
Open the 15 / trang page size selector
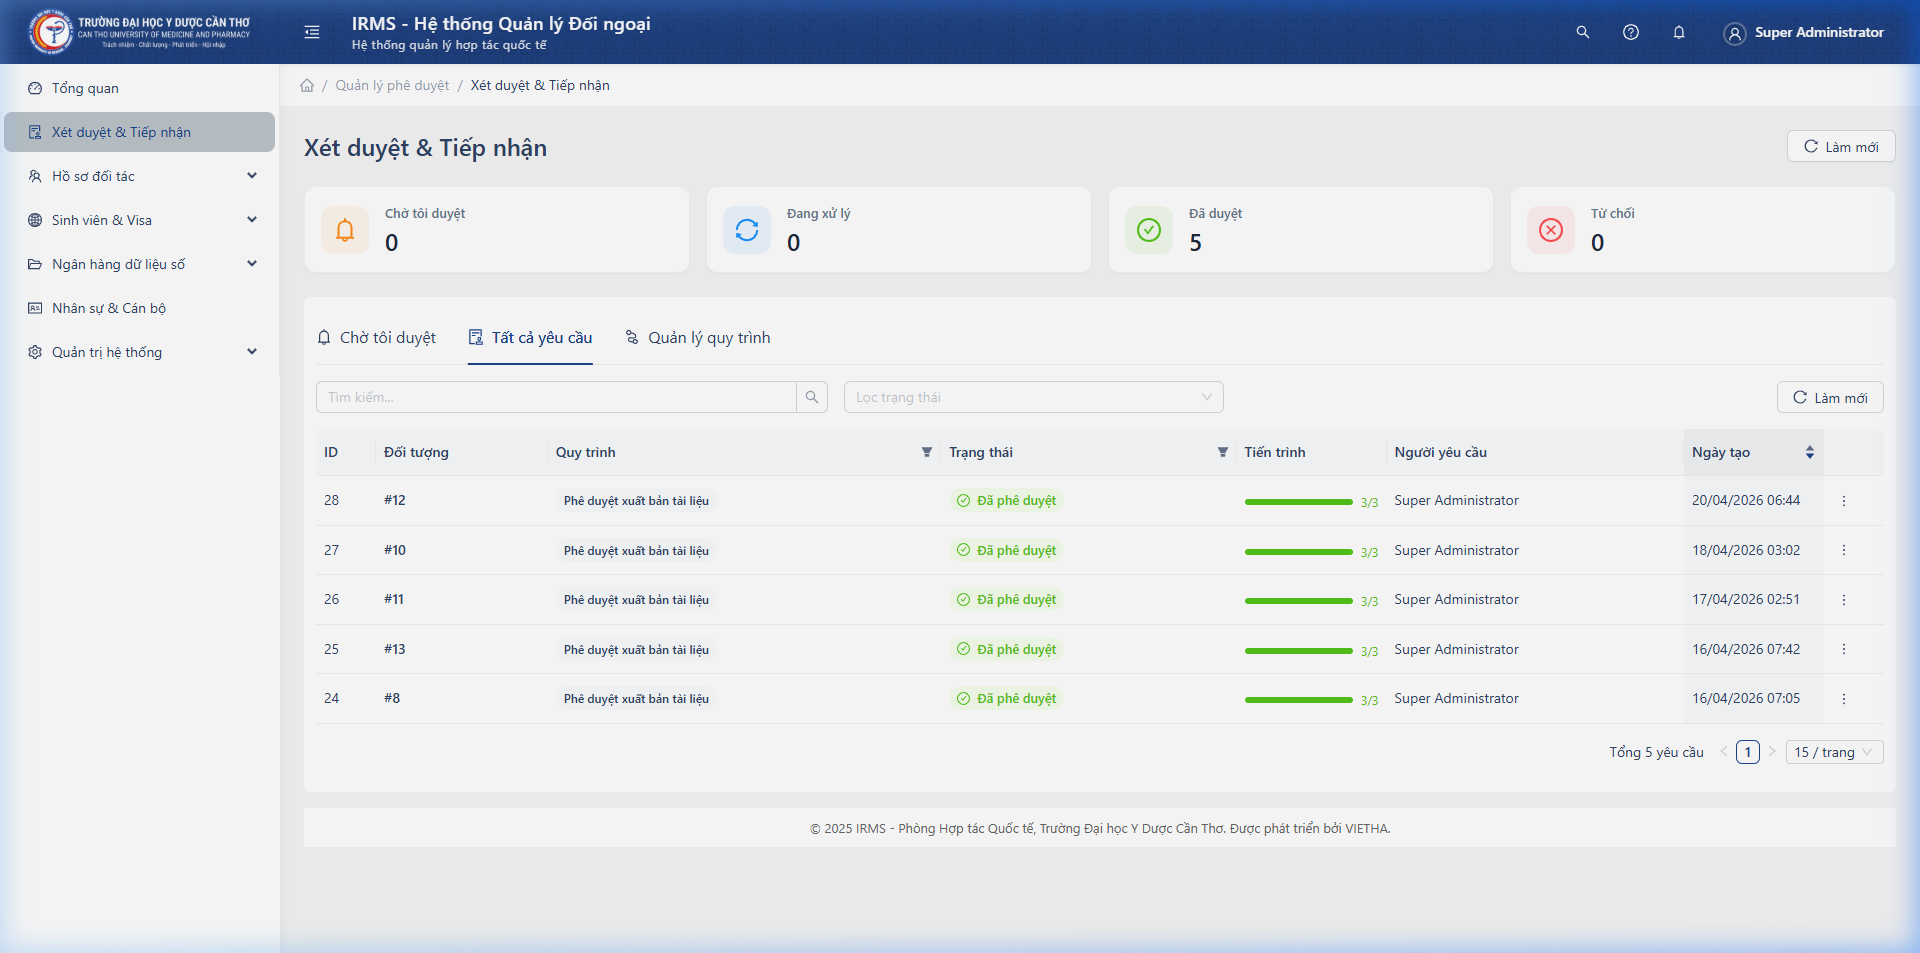click(1833, 752)
